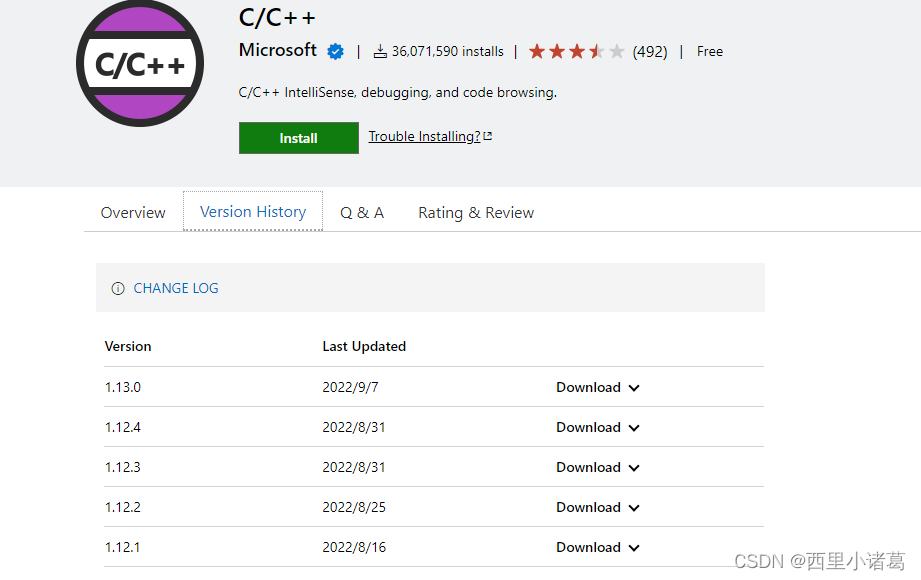Screen dimensions: 921x580
Task: Click version number 1.12.3
Action: [x=123, y=467]
